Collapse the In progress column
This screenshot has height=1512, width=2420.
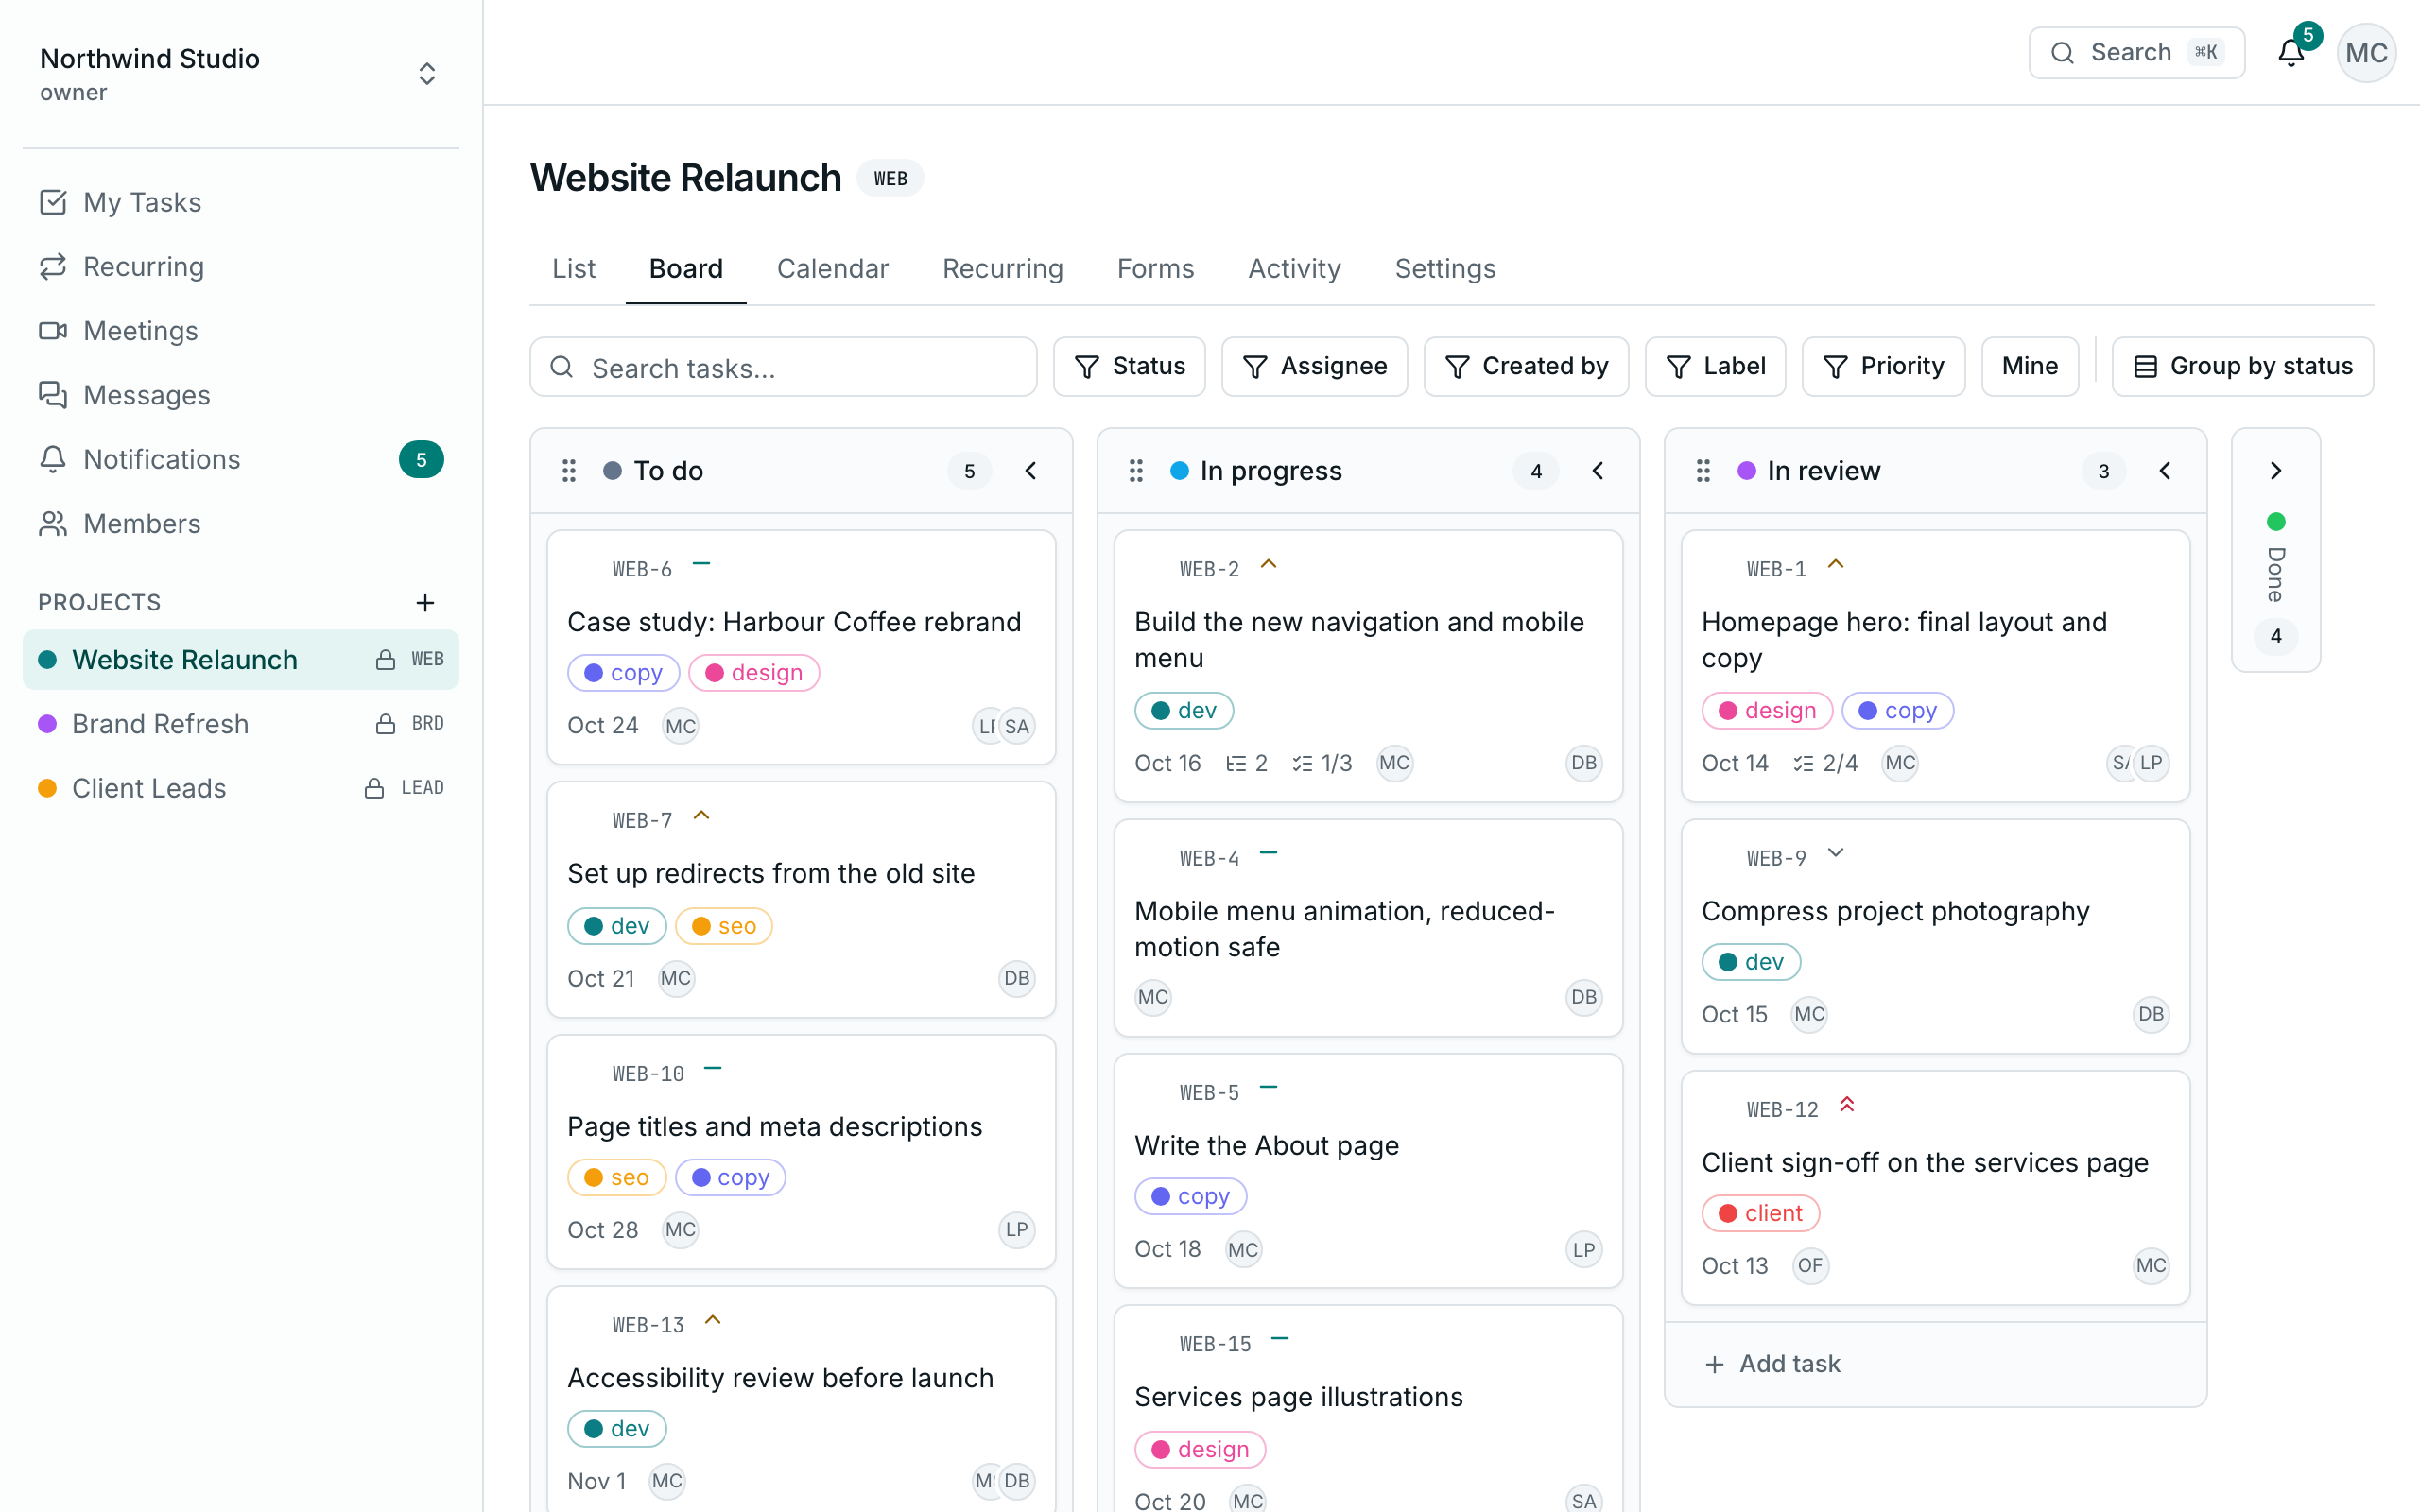[1597, 471]
